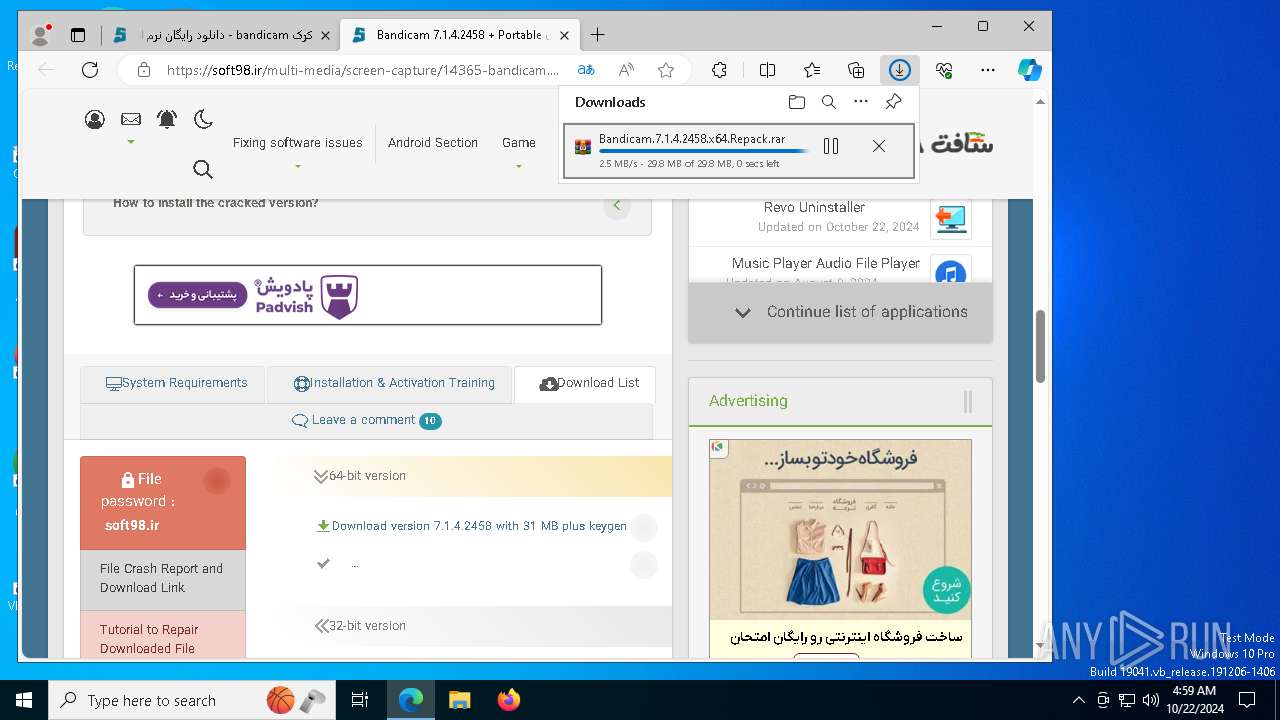
Task: Open the Action Center notifications
Action: [1247, 700]
